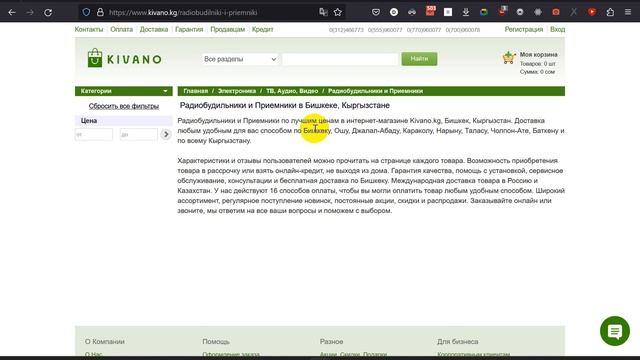Image resolution: width=640 pixels, height=360 pixels.
Task: Open the red play-button extension icon
Action: click(x=592, y=12)
